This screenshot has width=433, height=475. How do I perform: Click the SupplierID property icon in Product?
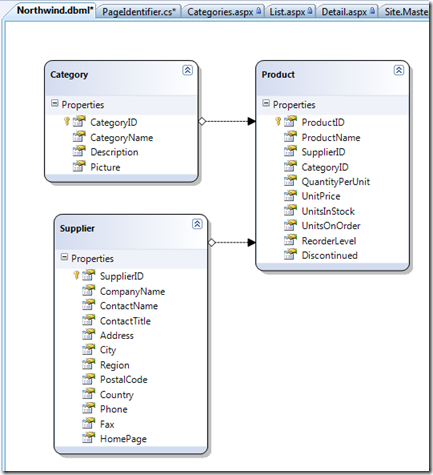point(290,151)
